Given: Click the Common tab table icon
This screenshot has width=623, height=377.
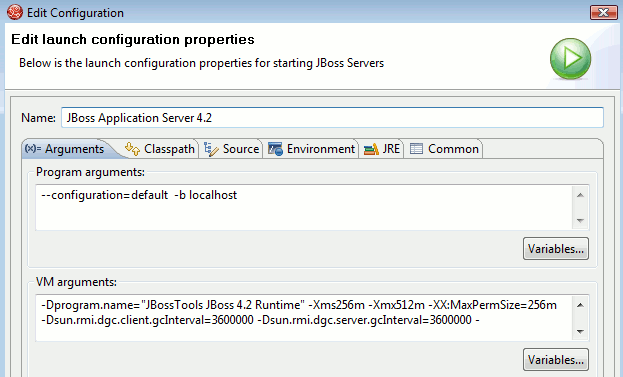Looking at the screenshot, I should (x=416, y=149).
